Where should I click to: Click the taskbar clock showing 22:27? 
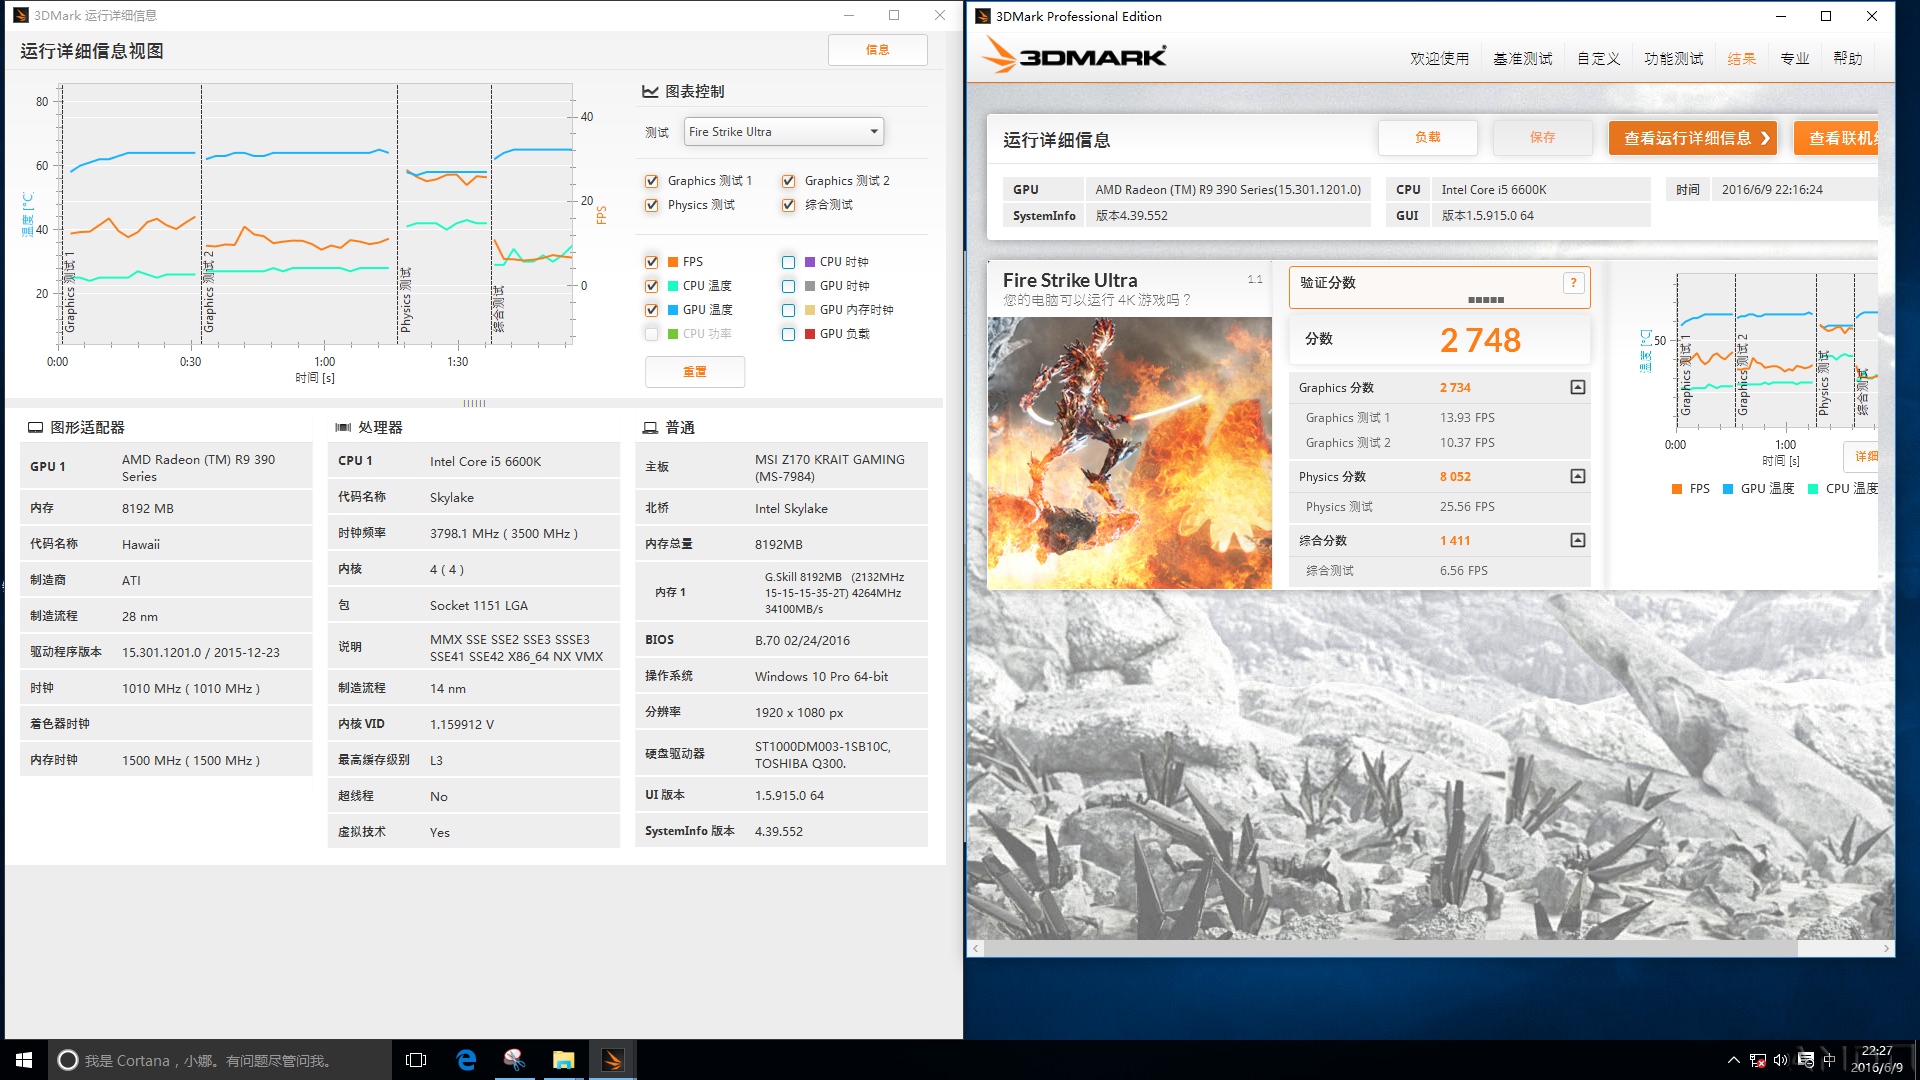coord(1877,1060)
